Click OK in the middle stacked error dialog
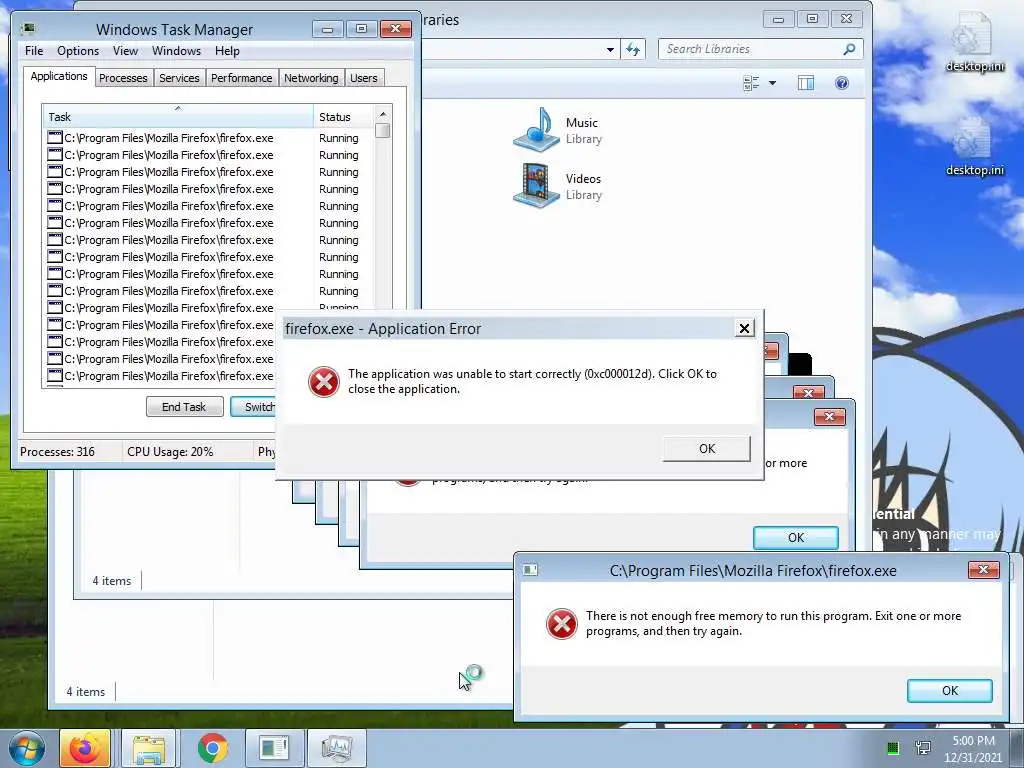Image resolution: width=1024 pixels, height=768 pixels. (795, 537)
